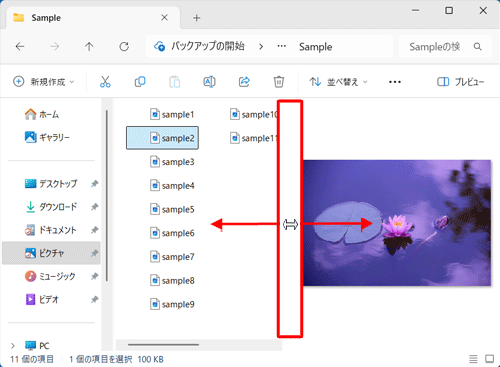500x367 pixels.
Task: Select file sample6
Action: (x=172, y=233)
